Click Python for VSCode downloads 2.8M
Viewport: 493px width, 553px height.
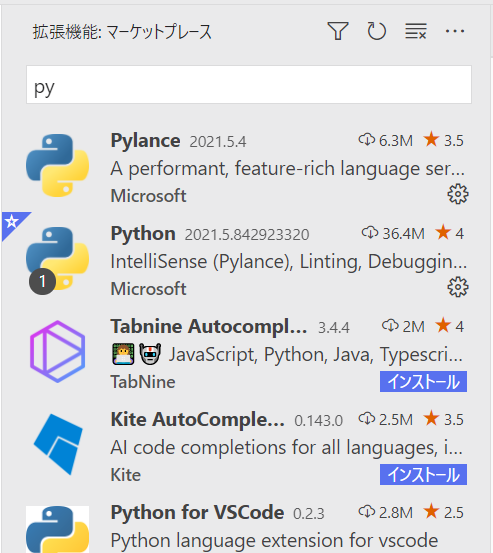385,512
